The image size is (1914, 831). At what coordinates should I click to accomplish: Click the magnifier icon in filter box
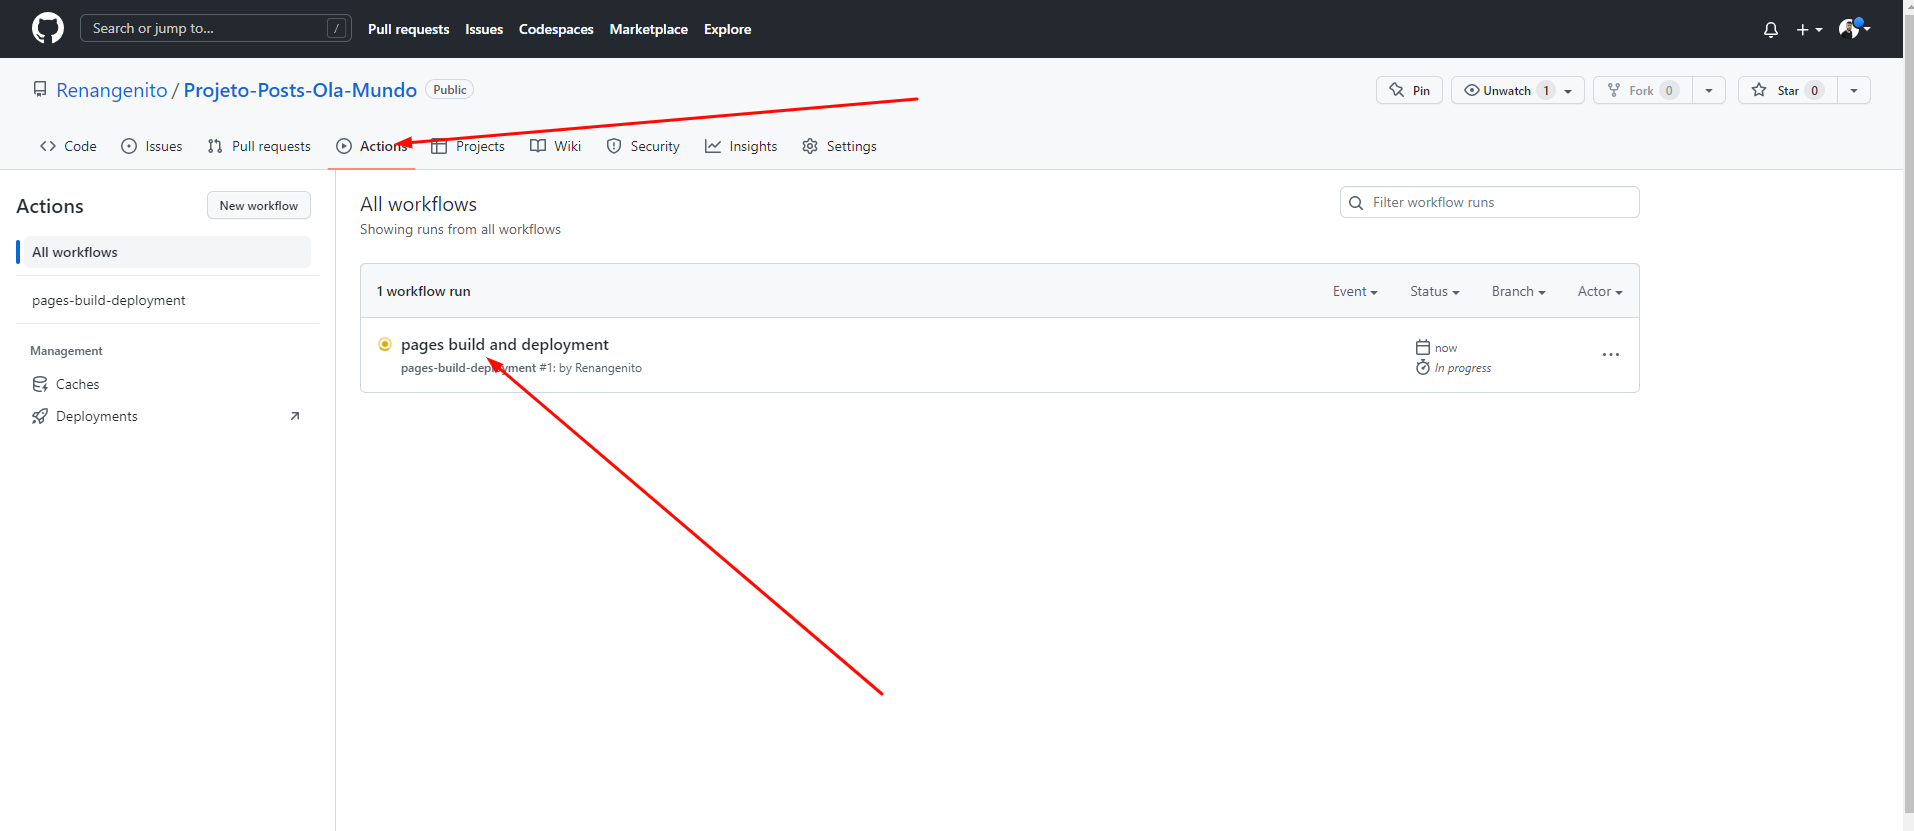[1356, 203]
